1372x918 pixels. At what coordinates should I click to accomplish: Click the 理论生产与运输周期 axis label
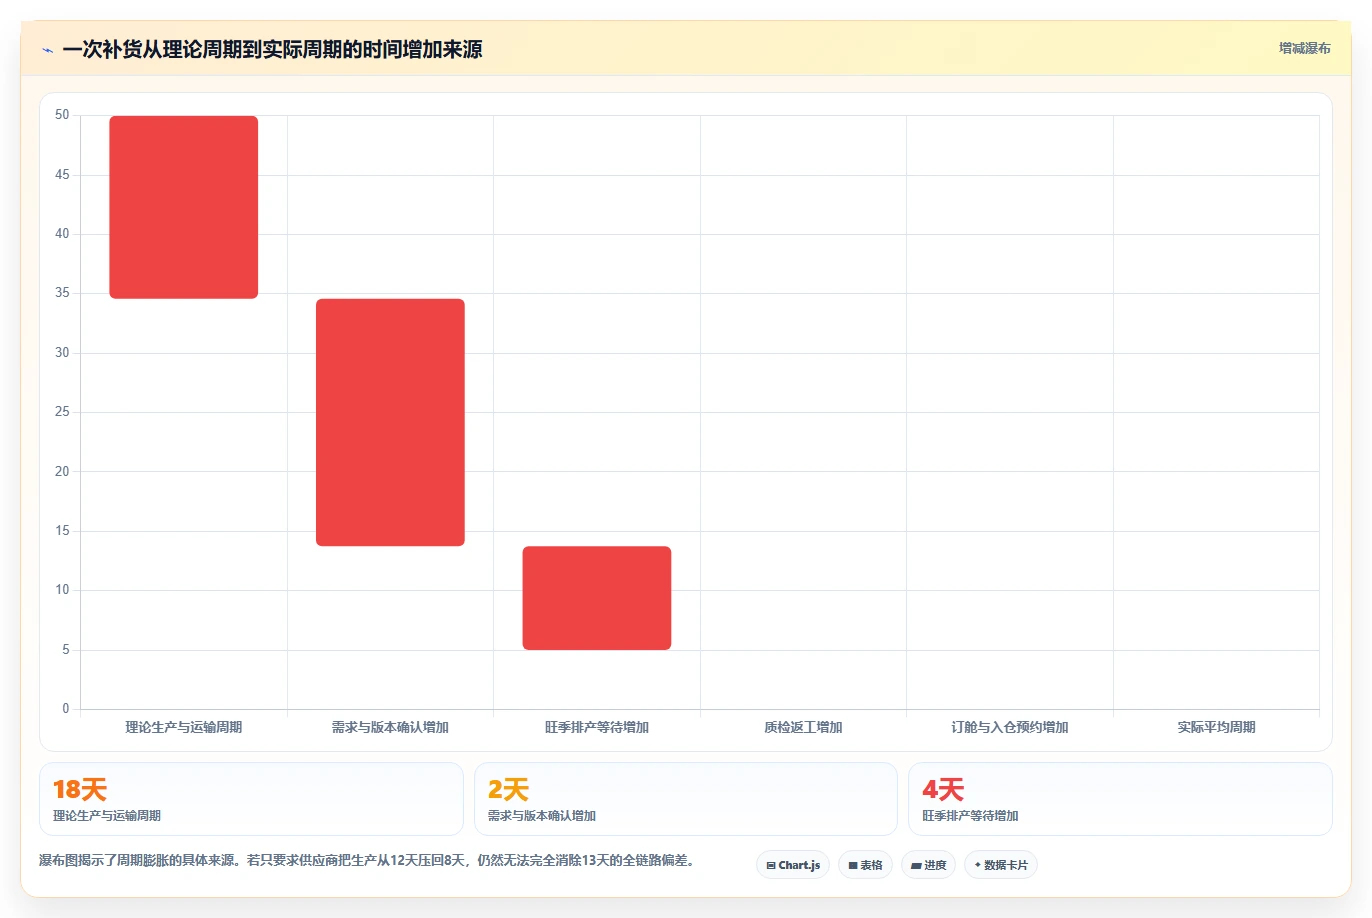184,728
